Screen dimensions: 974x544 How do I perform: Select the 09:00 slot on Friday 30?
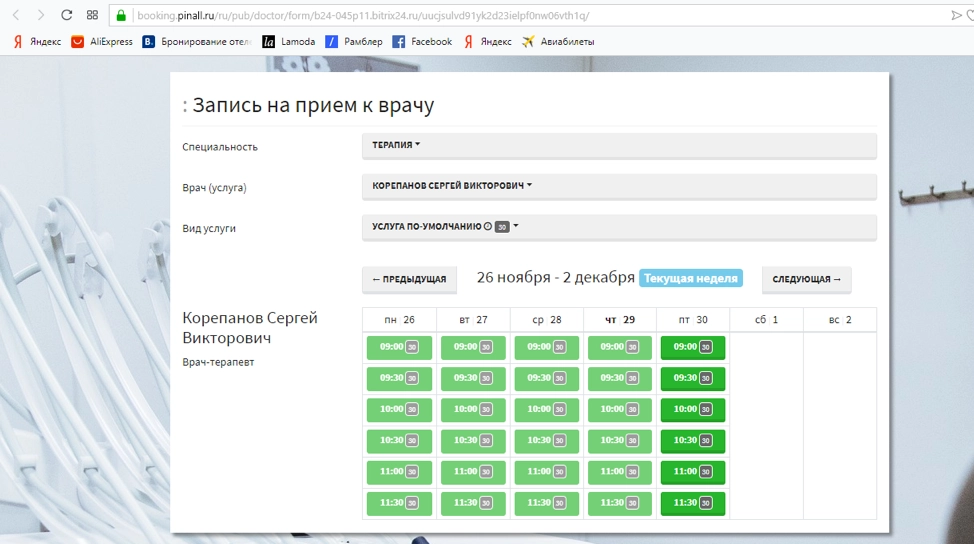coord(692,347)
